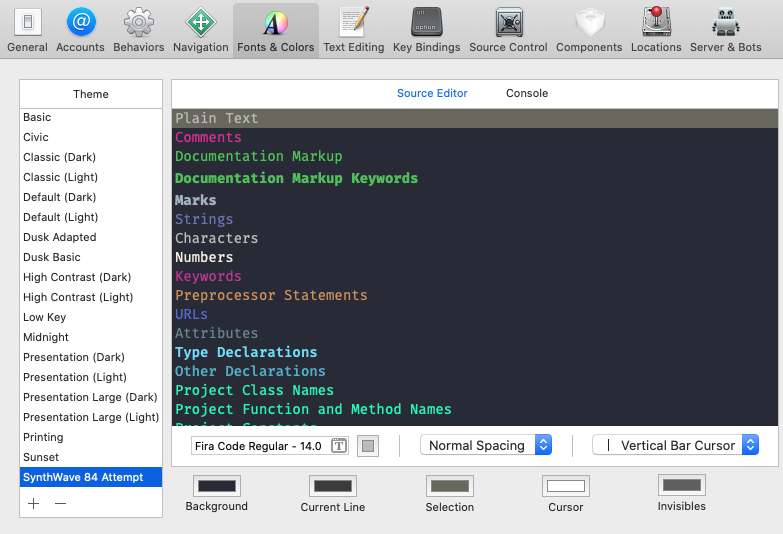Screen dimensions: 783x534
Task: Select the Presentation (Light) theme
Action: 91,377
